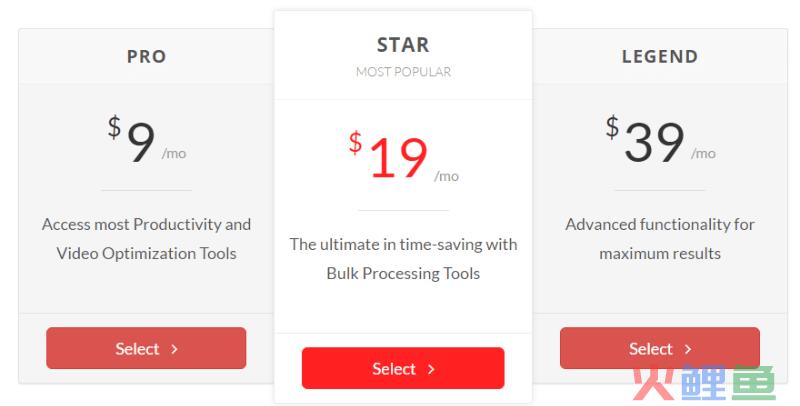Click the $9 price figure
The image size is (800, 406).
[x=131, y=139]
